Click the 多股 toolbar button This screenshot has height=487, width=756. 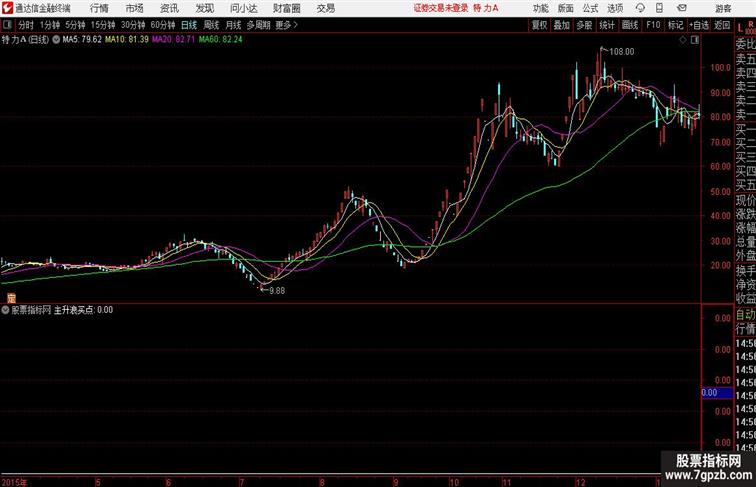pos(584,25)
